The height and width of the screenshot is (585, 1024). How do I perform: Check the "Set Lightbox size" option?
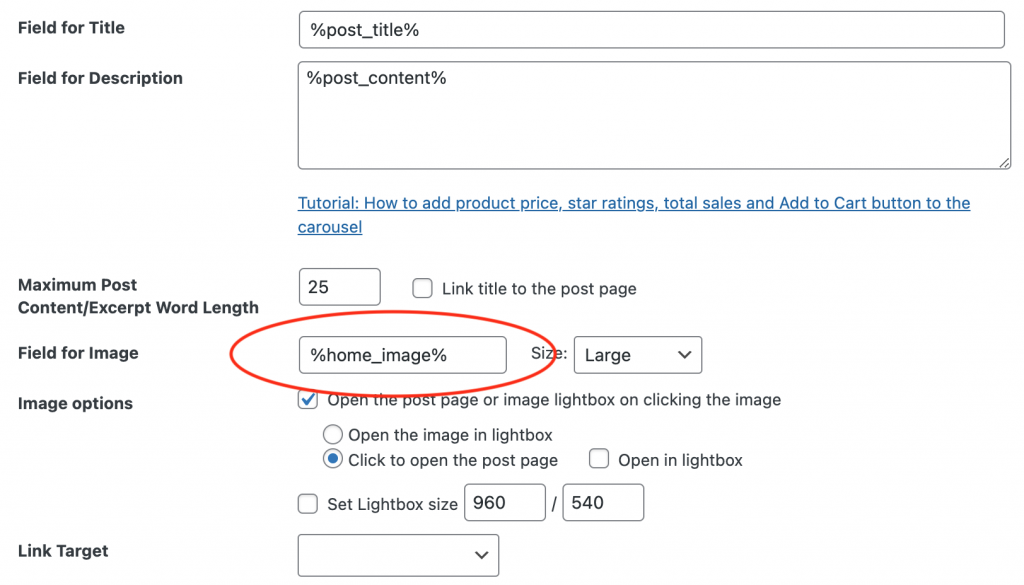pyautogui.click(x=308, y=504)
